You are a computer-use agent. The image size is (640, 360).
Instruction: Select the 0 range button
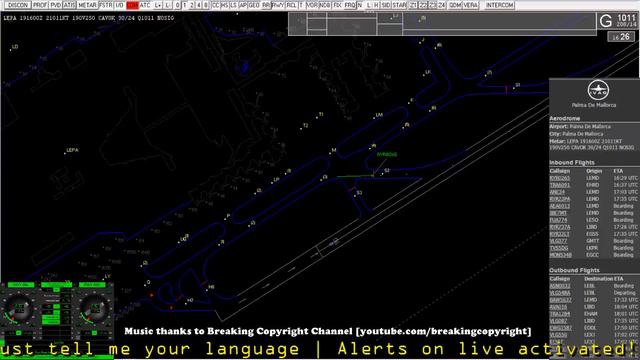(178, 5)
